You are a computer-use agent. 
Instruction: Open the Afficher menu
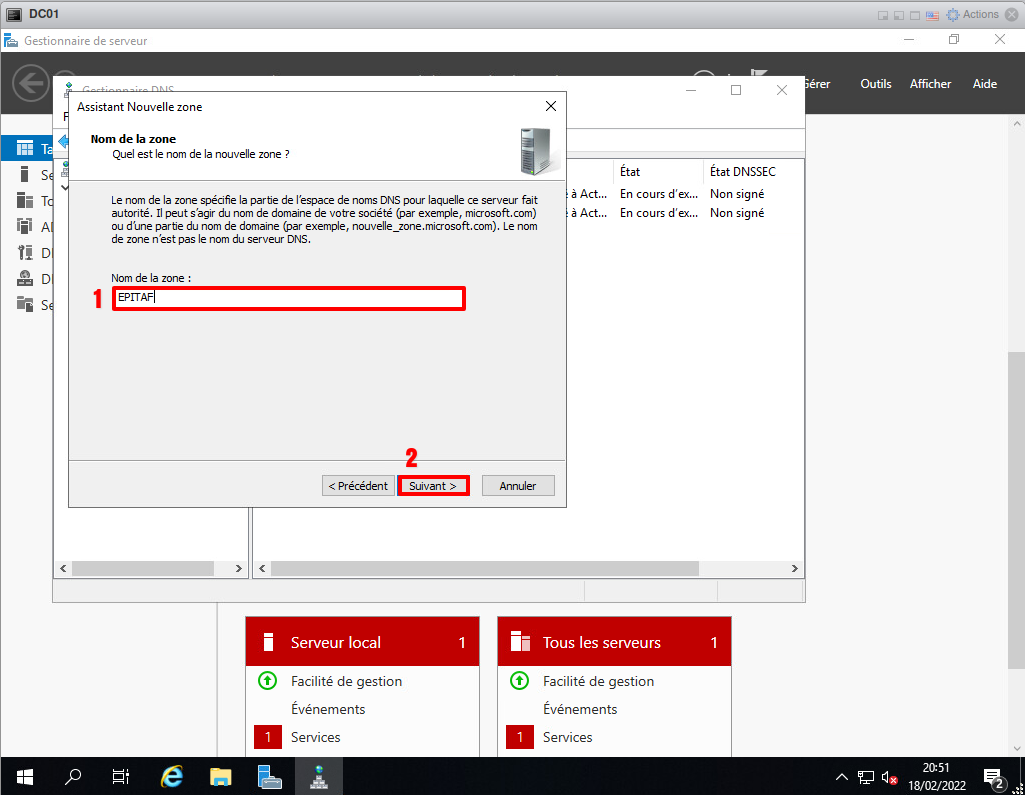point(930,84)
